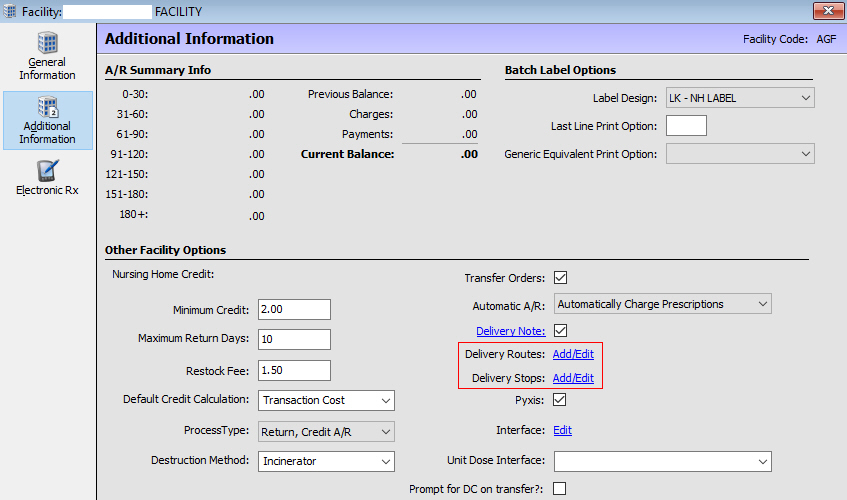Select the Current Balance label text
Viewport: 847px width, 500px height.
click(347, 154)
